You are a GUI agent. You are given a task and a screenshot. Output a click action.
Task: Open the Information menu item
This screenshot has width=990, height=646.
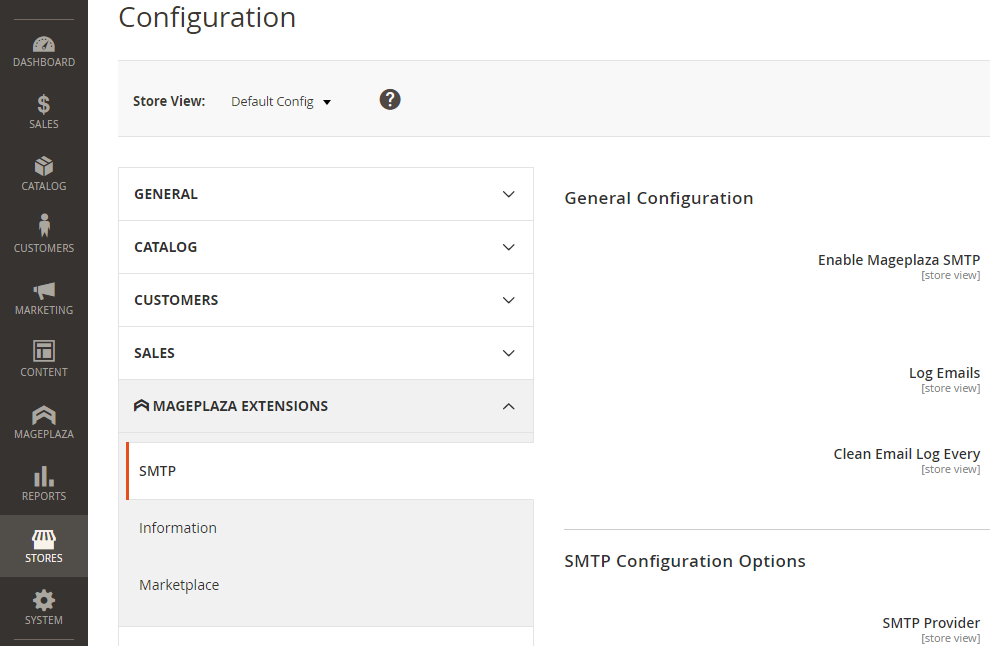[x=178, y=528]
